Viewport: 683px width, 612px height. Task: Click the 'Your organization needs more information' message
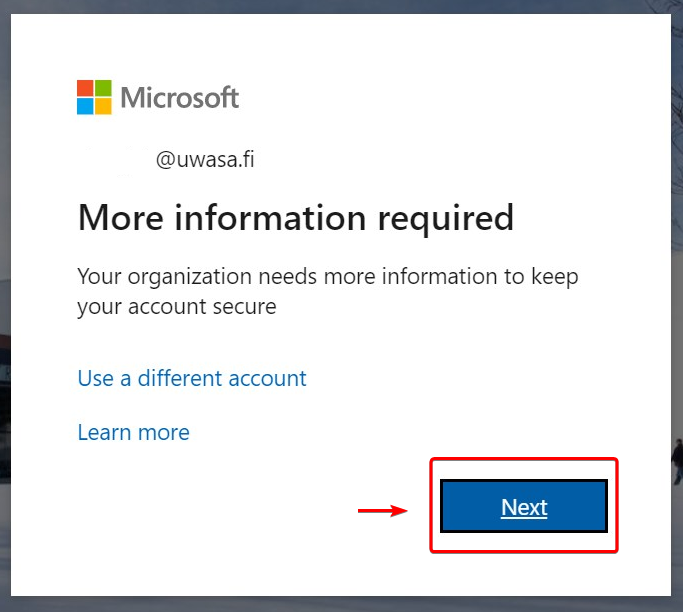tap(328, 291)
